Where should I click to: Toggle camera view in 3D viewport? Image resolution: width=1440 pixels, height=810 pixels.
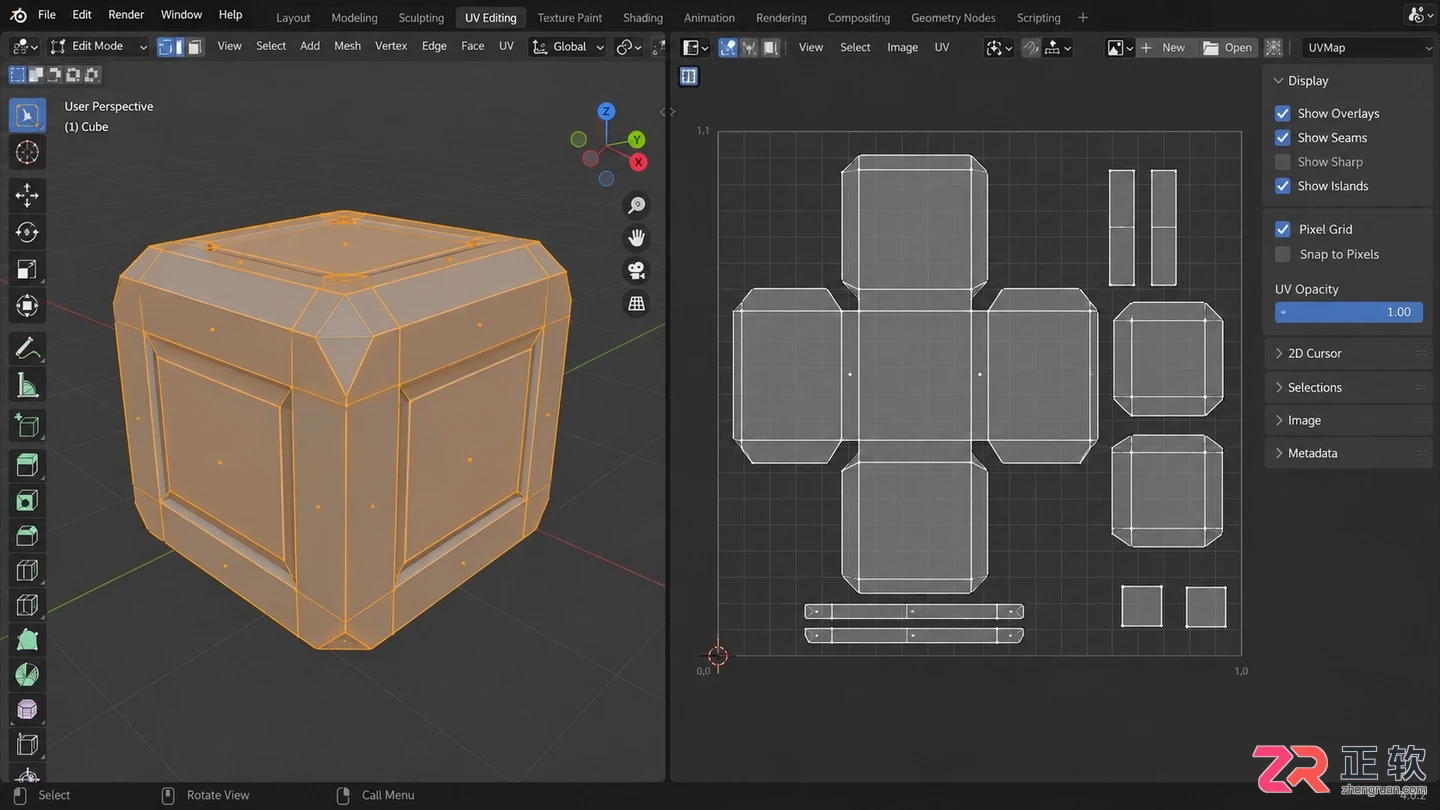(636, 271)
